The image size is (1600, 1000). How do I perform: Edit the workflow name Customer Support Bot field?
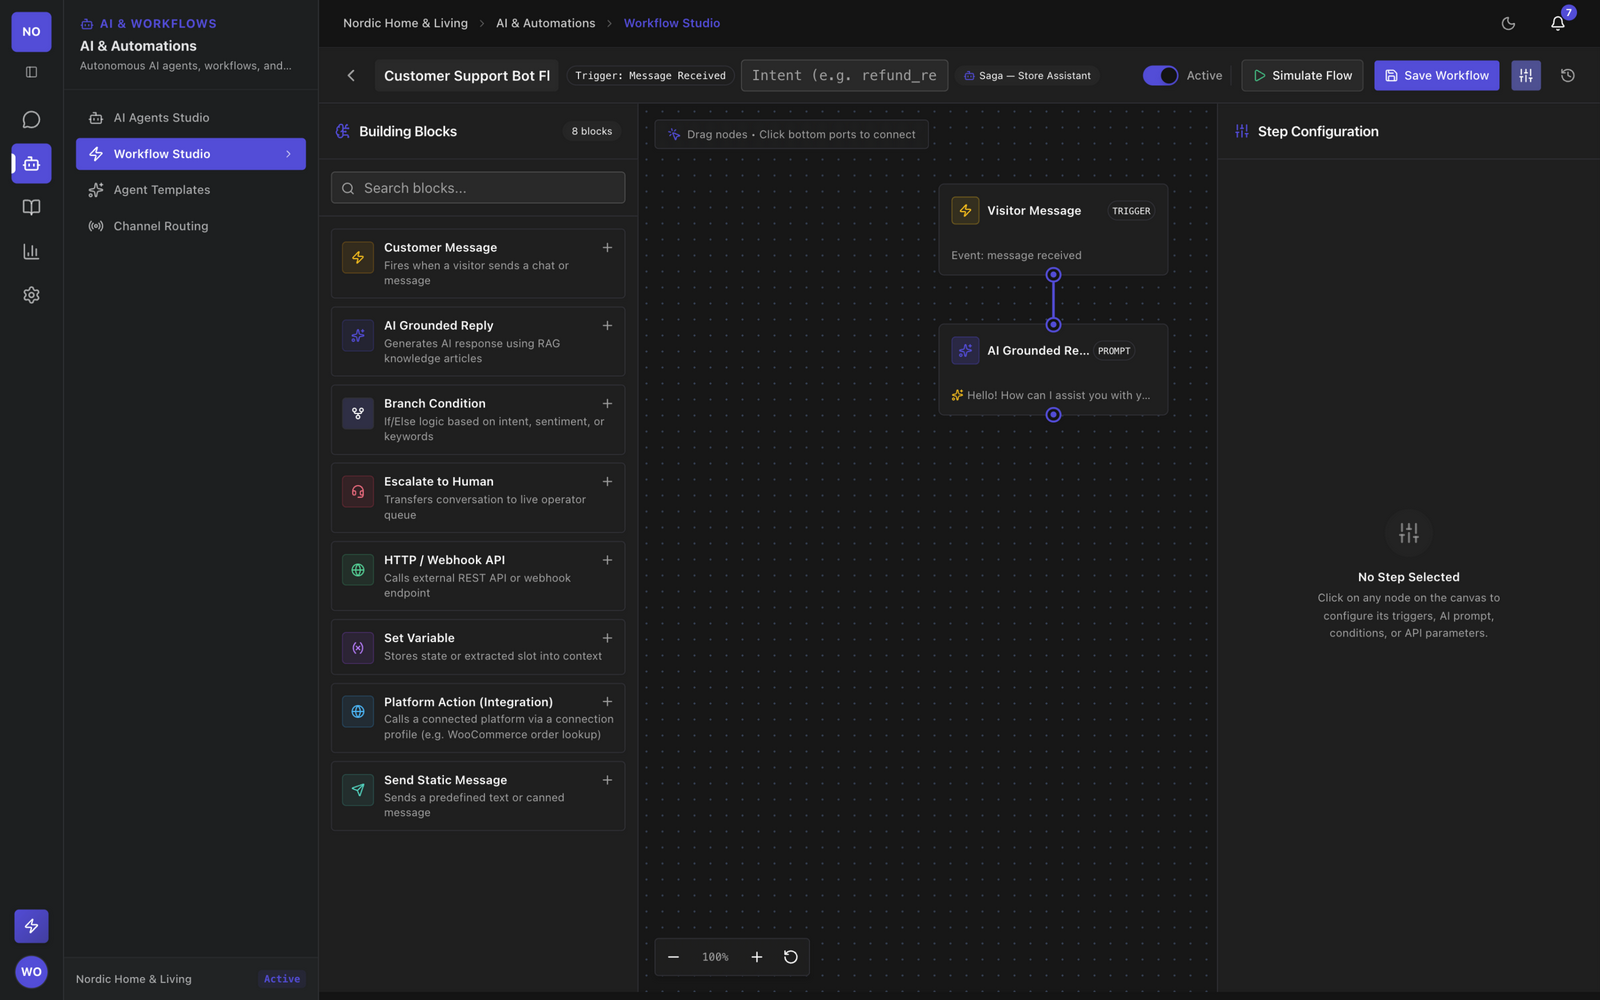click(x=467, y=75)
